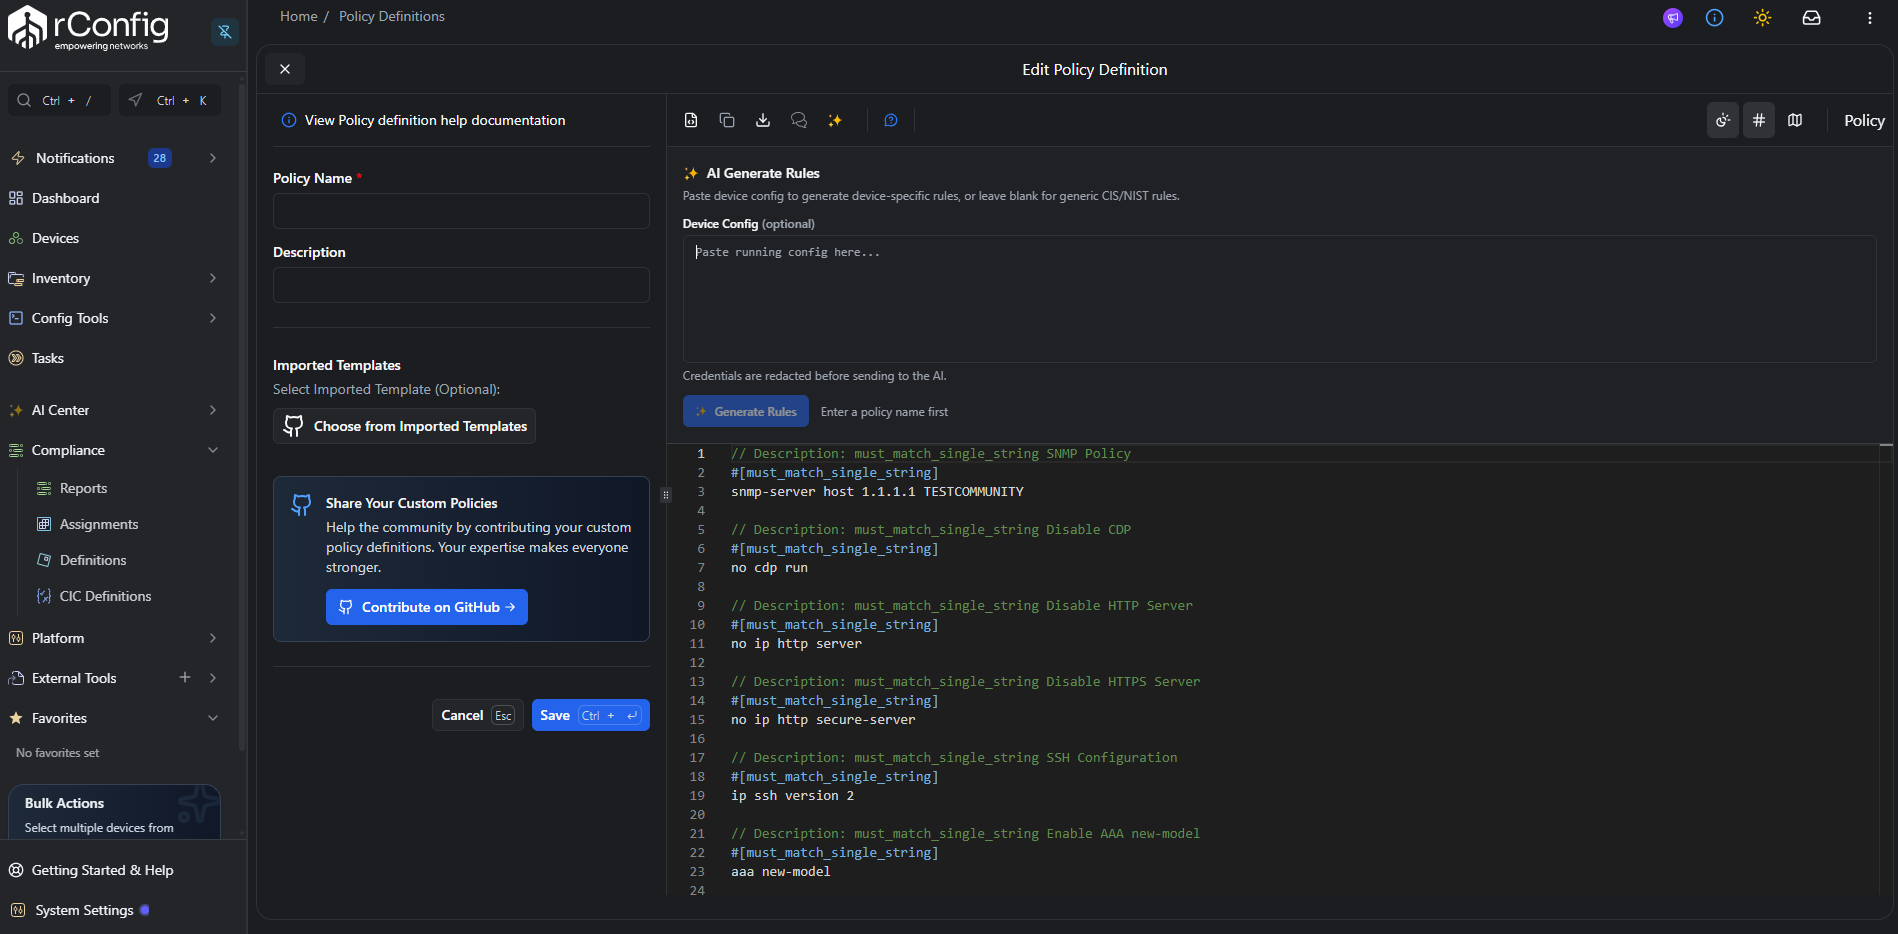Open the inbox tray icon

(1811, 18)
